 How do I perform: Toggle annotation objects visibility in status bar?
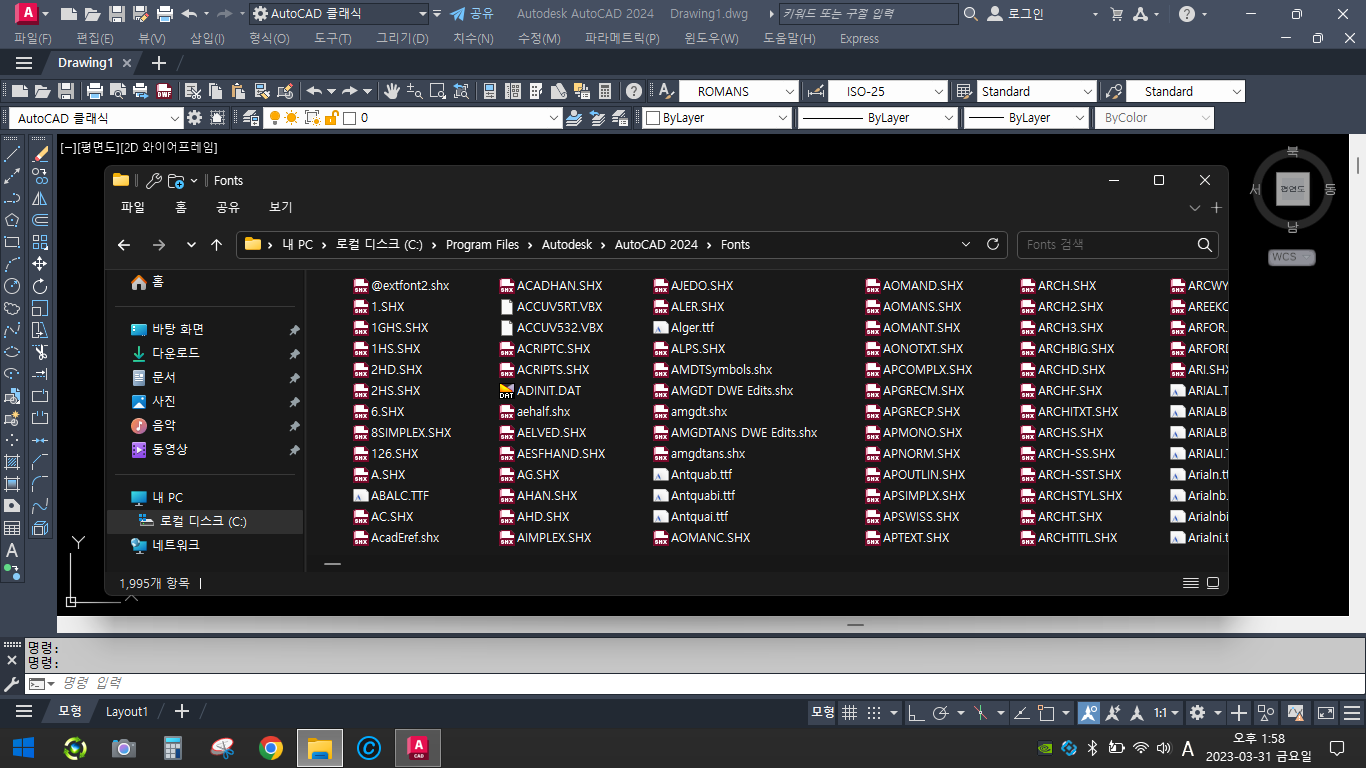click(x=1089, y=713)
